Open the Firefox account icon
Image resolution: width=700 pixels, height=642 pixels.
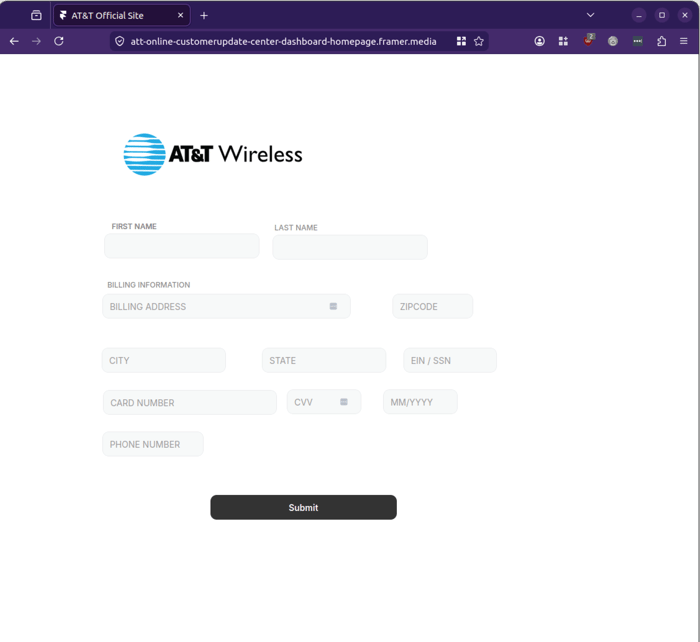(539, 41)
